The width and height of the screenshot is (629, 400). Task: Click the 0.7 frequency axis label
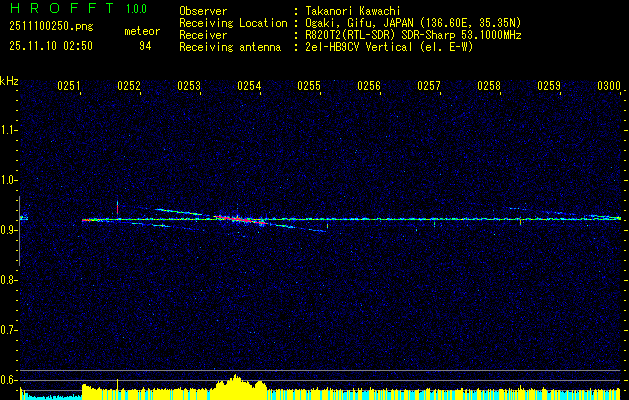pyautogui.click(x=8, y=331)
